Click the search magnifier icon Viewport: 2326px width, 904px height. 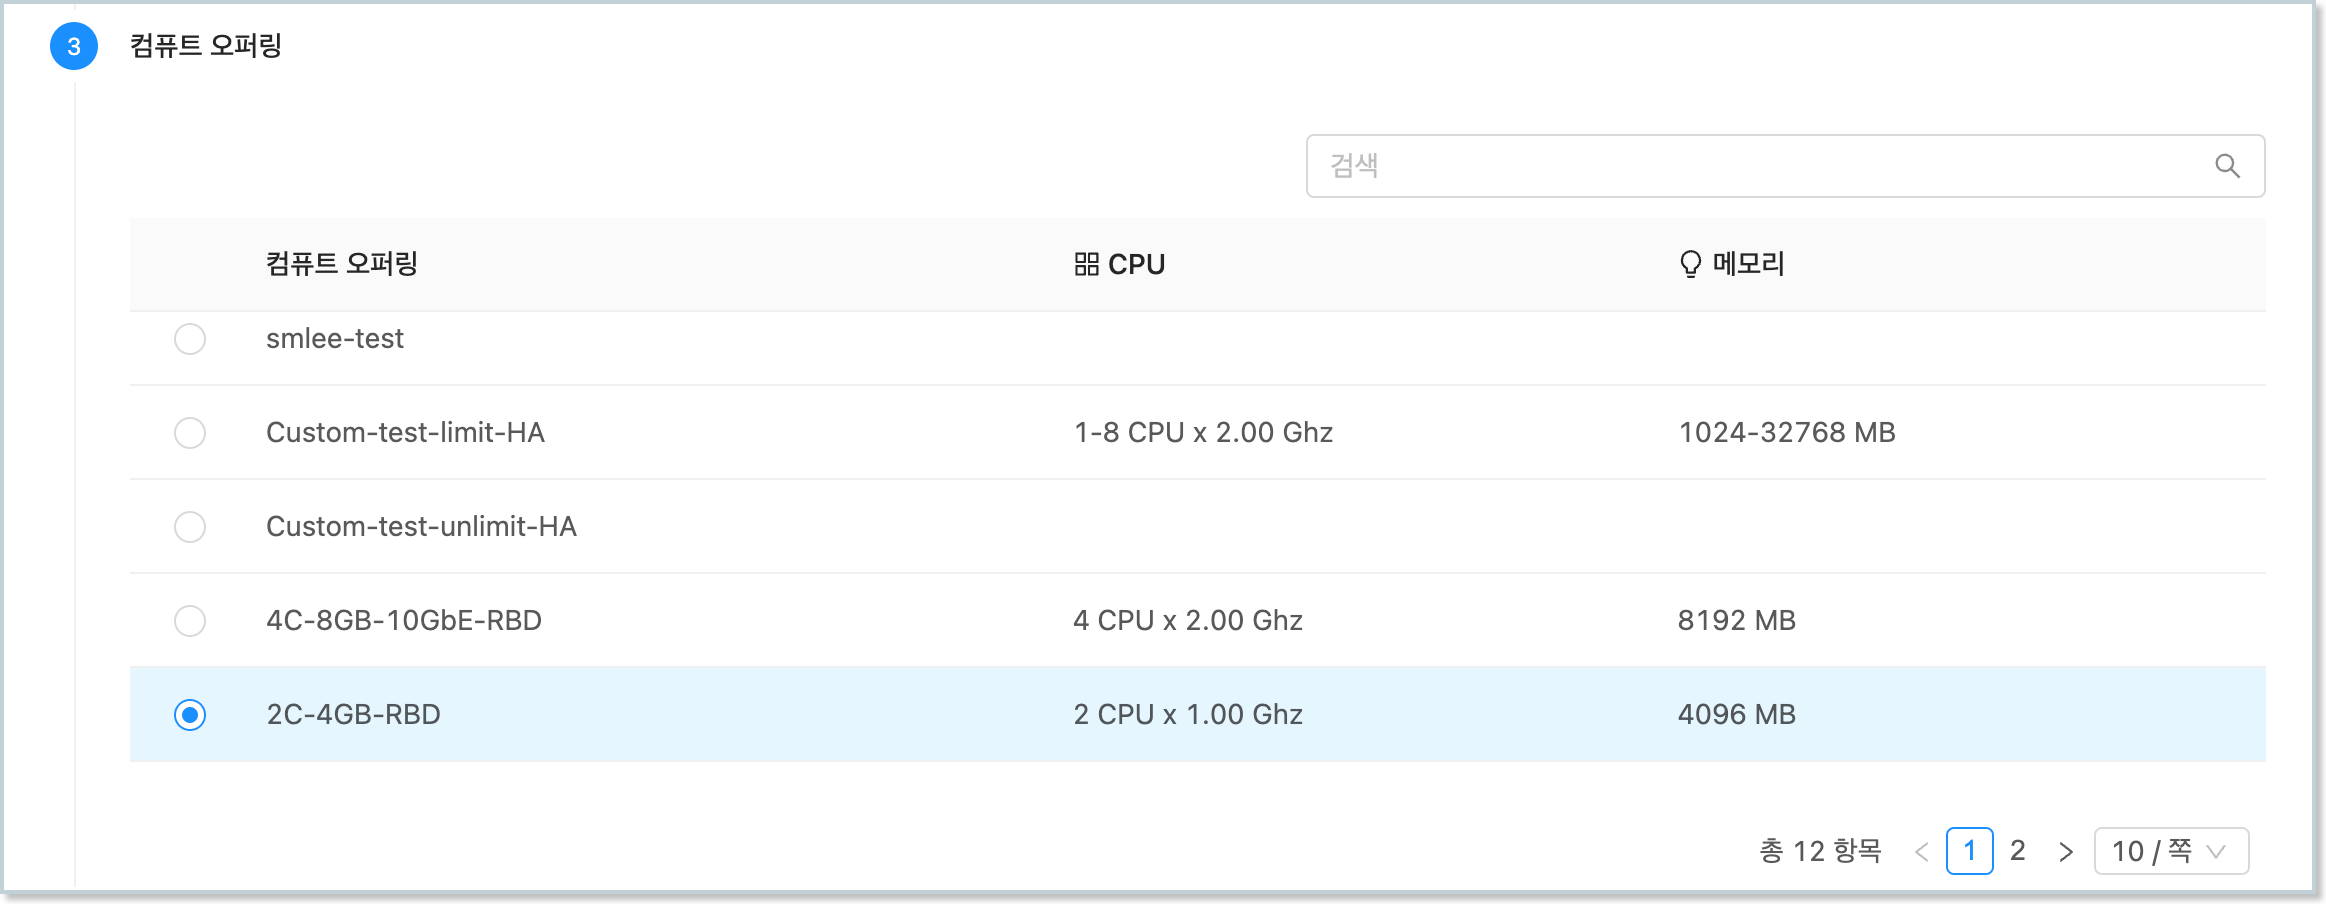click(x=2227, y=164)
